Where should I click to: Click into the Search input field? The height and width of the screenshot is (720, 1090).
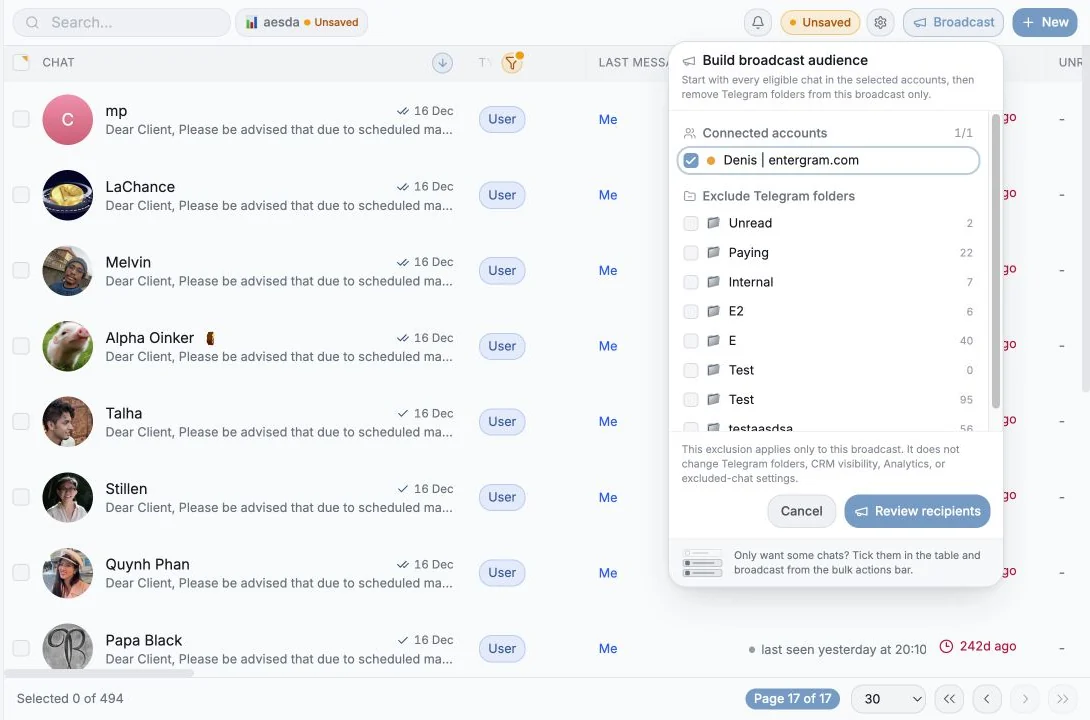coord(122,22)
